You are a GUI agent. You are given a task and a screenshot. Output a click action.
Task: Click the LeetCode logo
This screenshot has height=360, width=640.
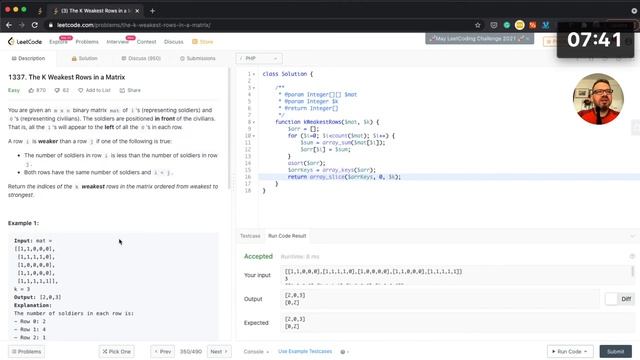coord(25,41)
